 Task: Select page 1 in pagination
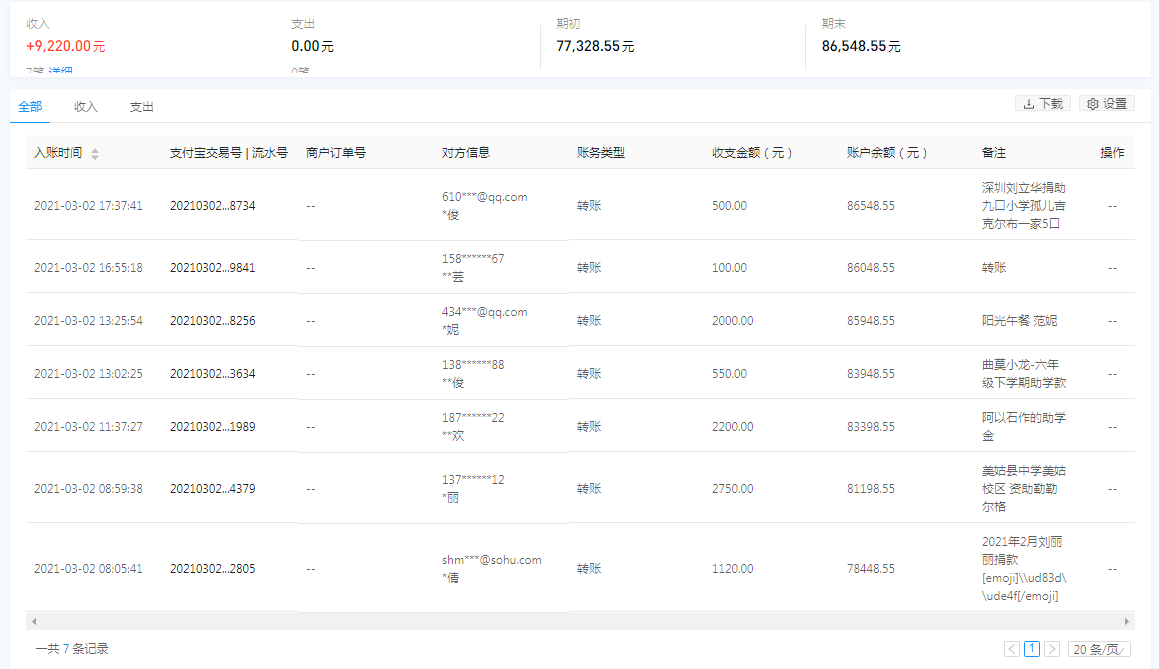[x=1032, y=649]
